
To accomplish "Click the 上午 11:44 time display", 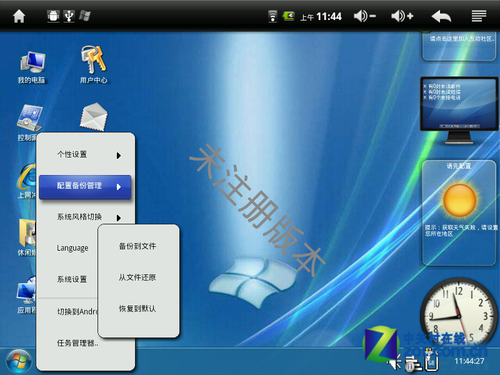I will pyautogui.click(x=321, y=16).
